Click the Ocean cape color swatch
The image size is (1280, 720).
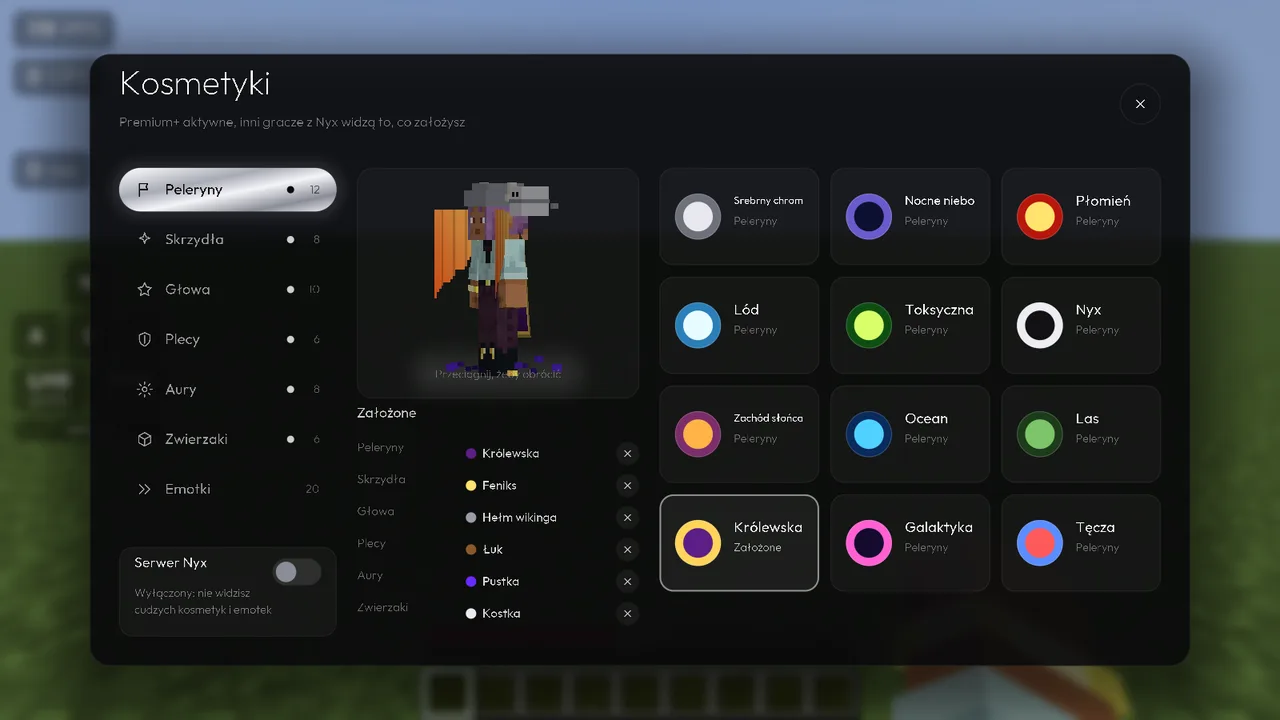coord(869,434)
